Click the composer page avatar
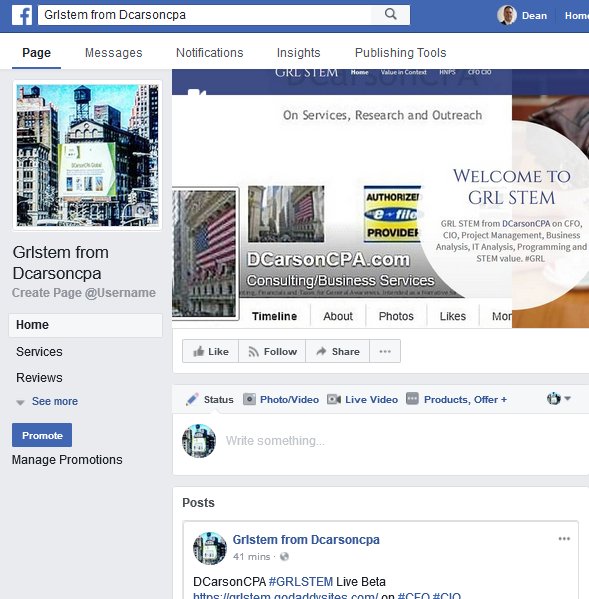Viewport: 589px width, 599px height. tap(199, 441)
